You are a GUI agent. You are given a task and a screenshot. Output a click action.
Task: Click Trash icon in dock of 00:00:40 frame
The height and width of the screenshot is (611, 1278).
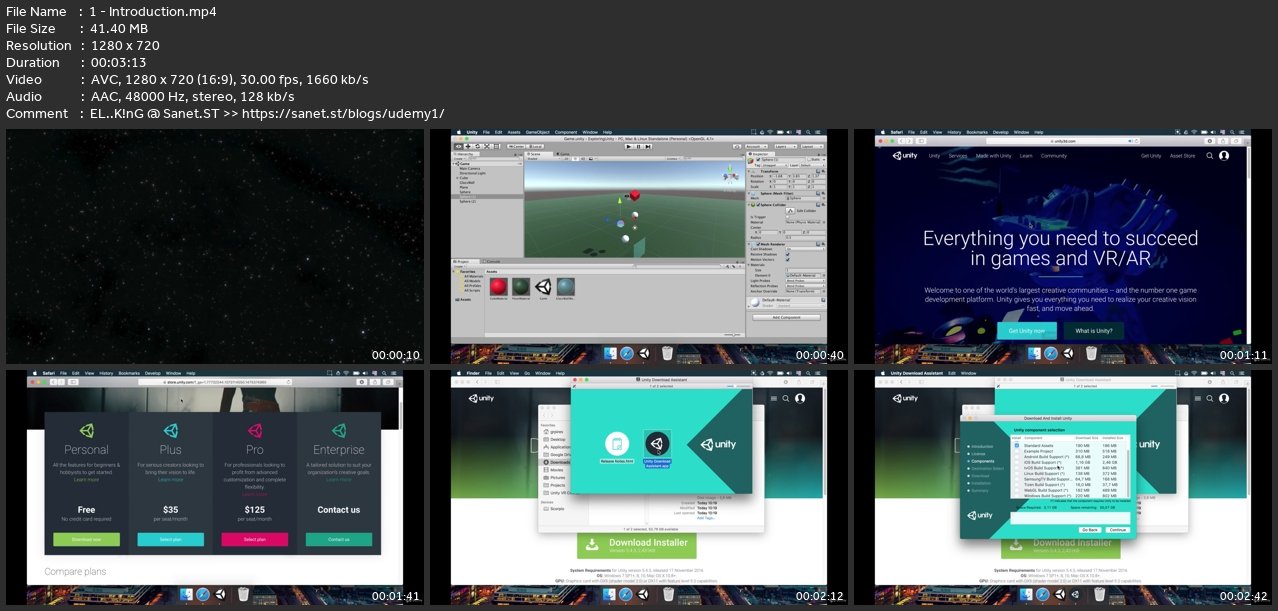(x=667, y=353)
